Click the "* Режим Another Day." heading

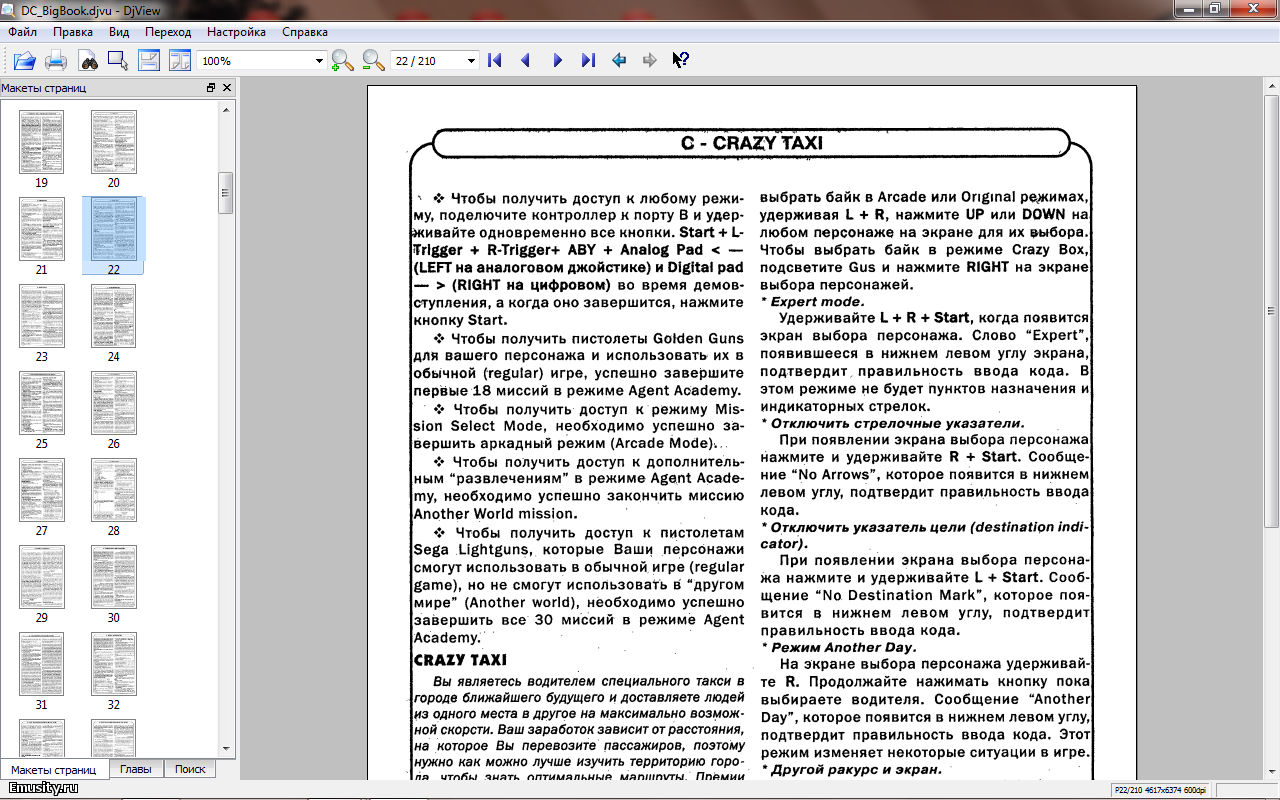pos(838,647)
